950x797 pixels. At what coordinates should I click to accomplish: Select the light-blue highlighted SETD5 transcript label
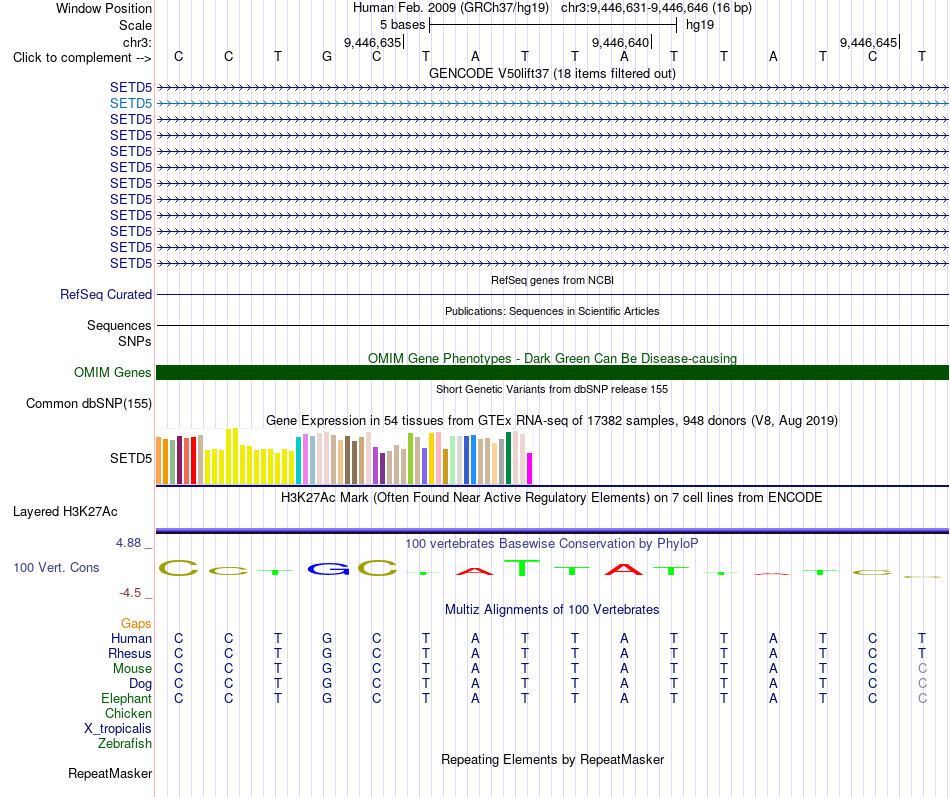(x=131, y=103)
